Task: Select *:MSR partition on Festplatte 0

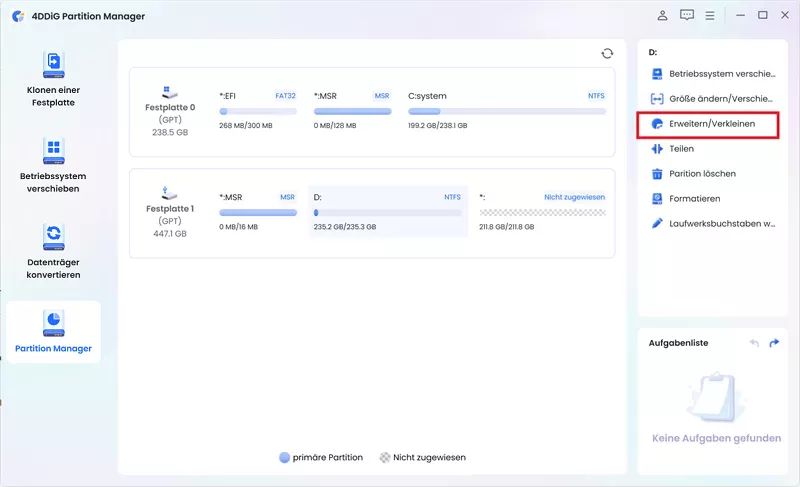Action: click(x=352, y=111)
